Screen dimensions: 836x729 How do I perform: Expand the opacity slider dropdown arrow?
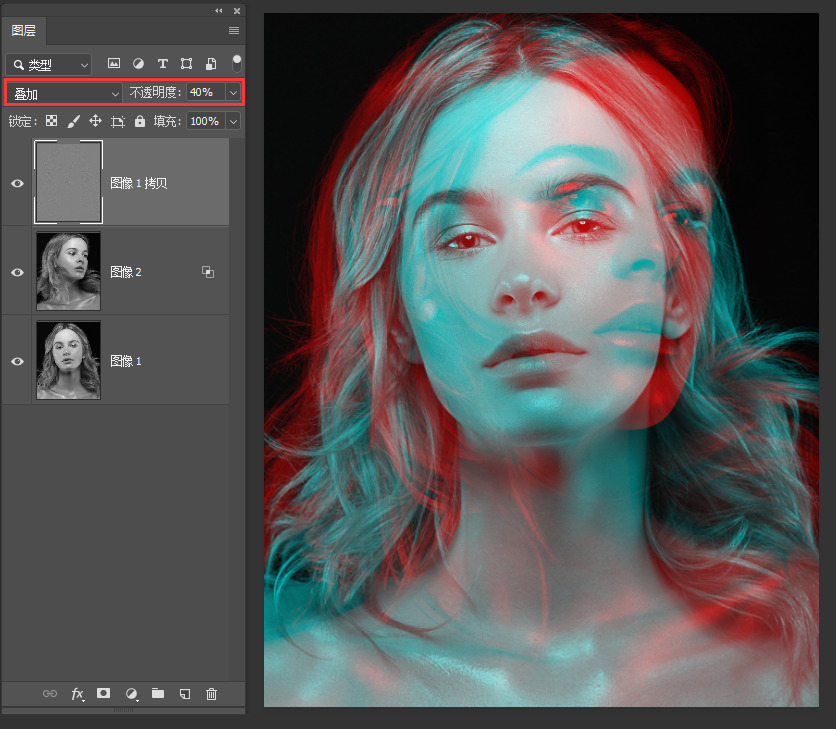(x=233, y=93)
